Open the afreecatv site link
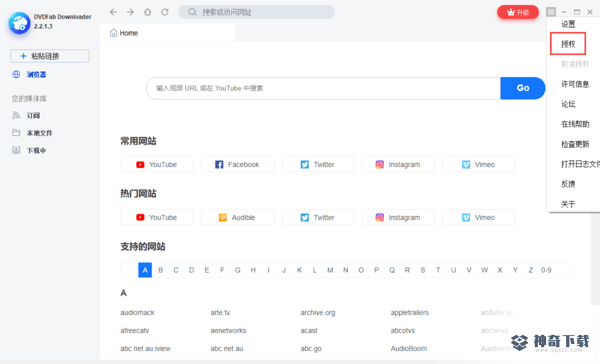 click(135, 330)
